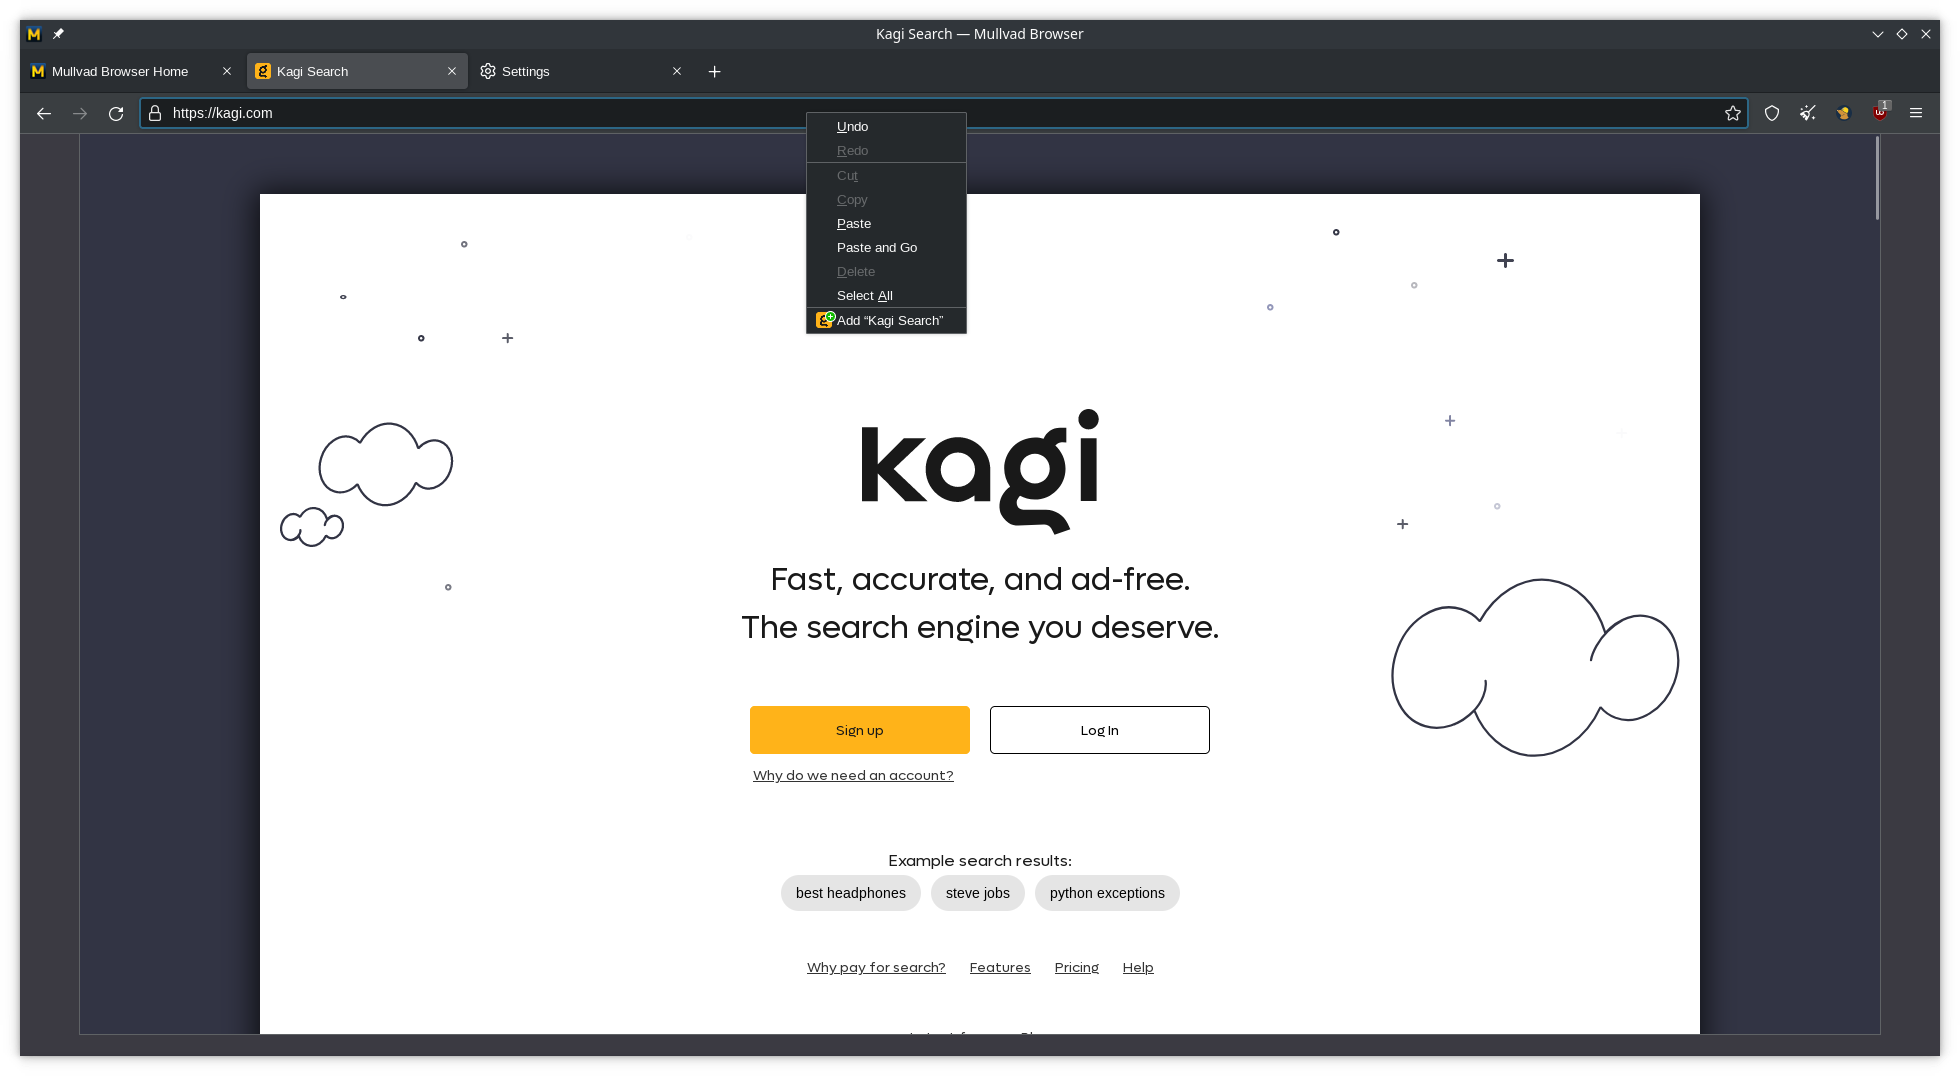
Task: Maximize the window via the diamond button
Action: click(x=1902, y=34)
